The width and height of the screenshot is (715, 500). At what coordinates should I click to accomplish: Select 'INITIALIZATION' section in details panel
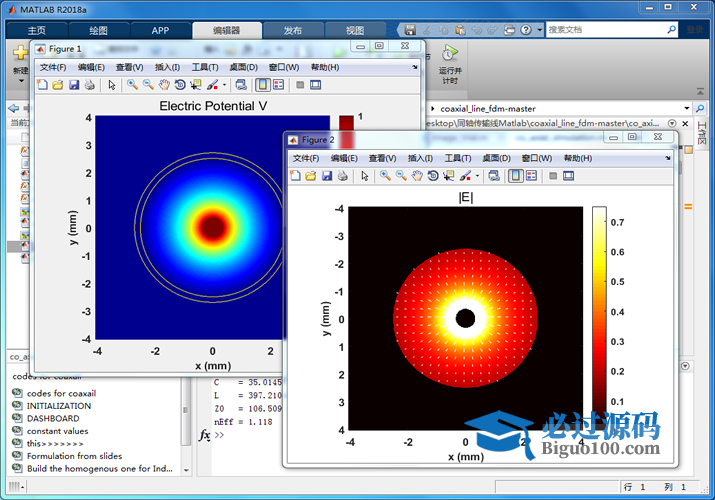[x=59, y=406]
